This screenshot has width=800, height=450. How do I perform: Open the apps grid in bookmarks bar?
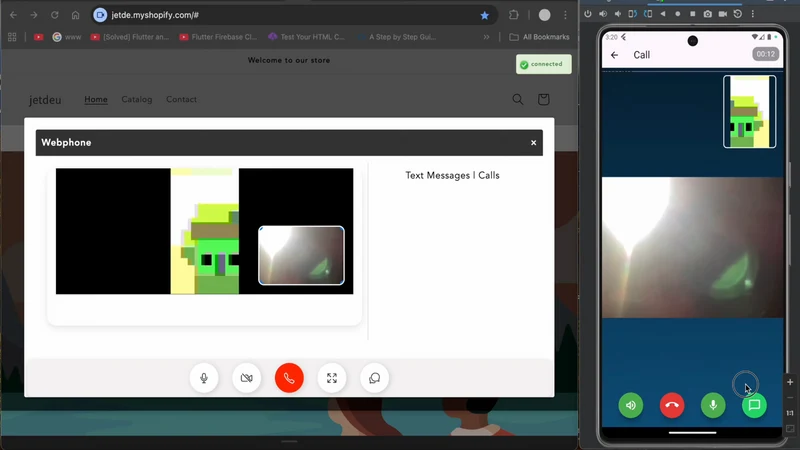(x=12, y=37)
